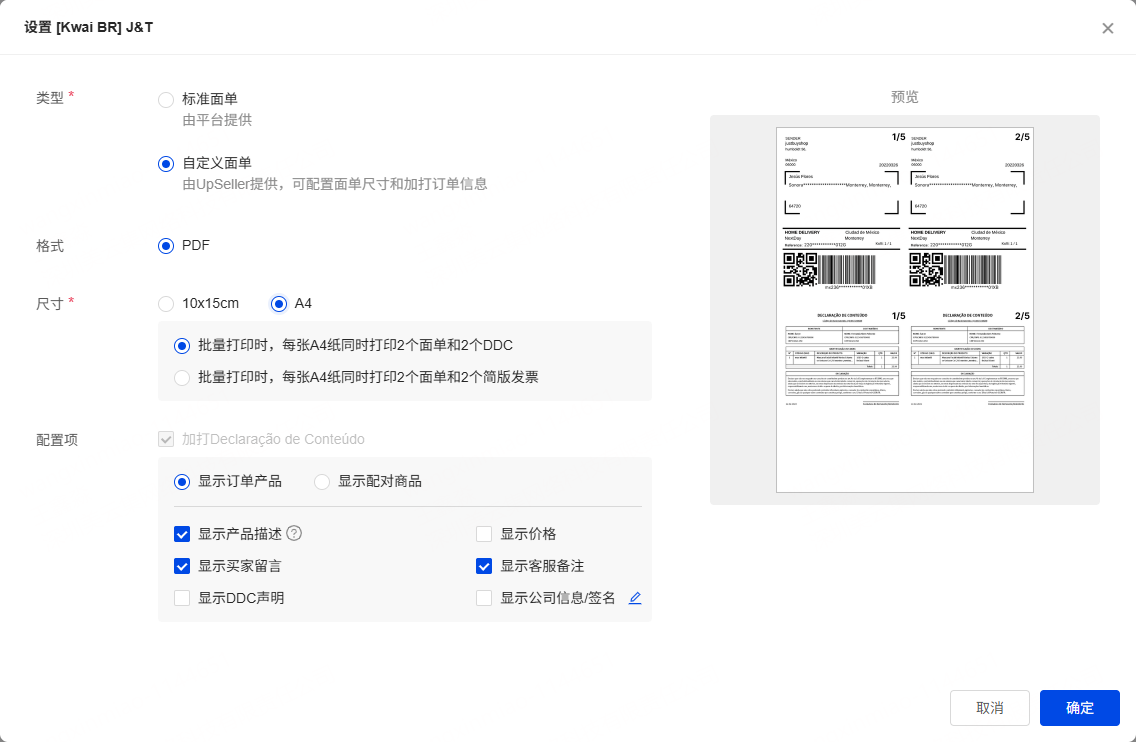This screenshot has width=1136, height=742.
Task: Click the pencil edit icon for company info
Action: coord(635,598)
